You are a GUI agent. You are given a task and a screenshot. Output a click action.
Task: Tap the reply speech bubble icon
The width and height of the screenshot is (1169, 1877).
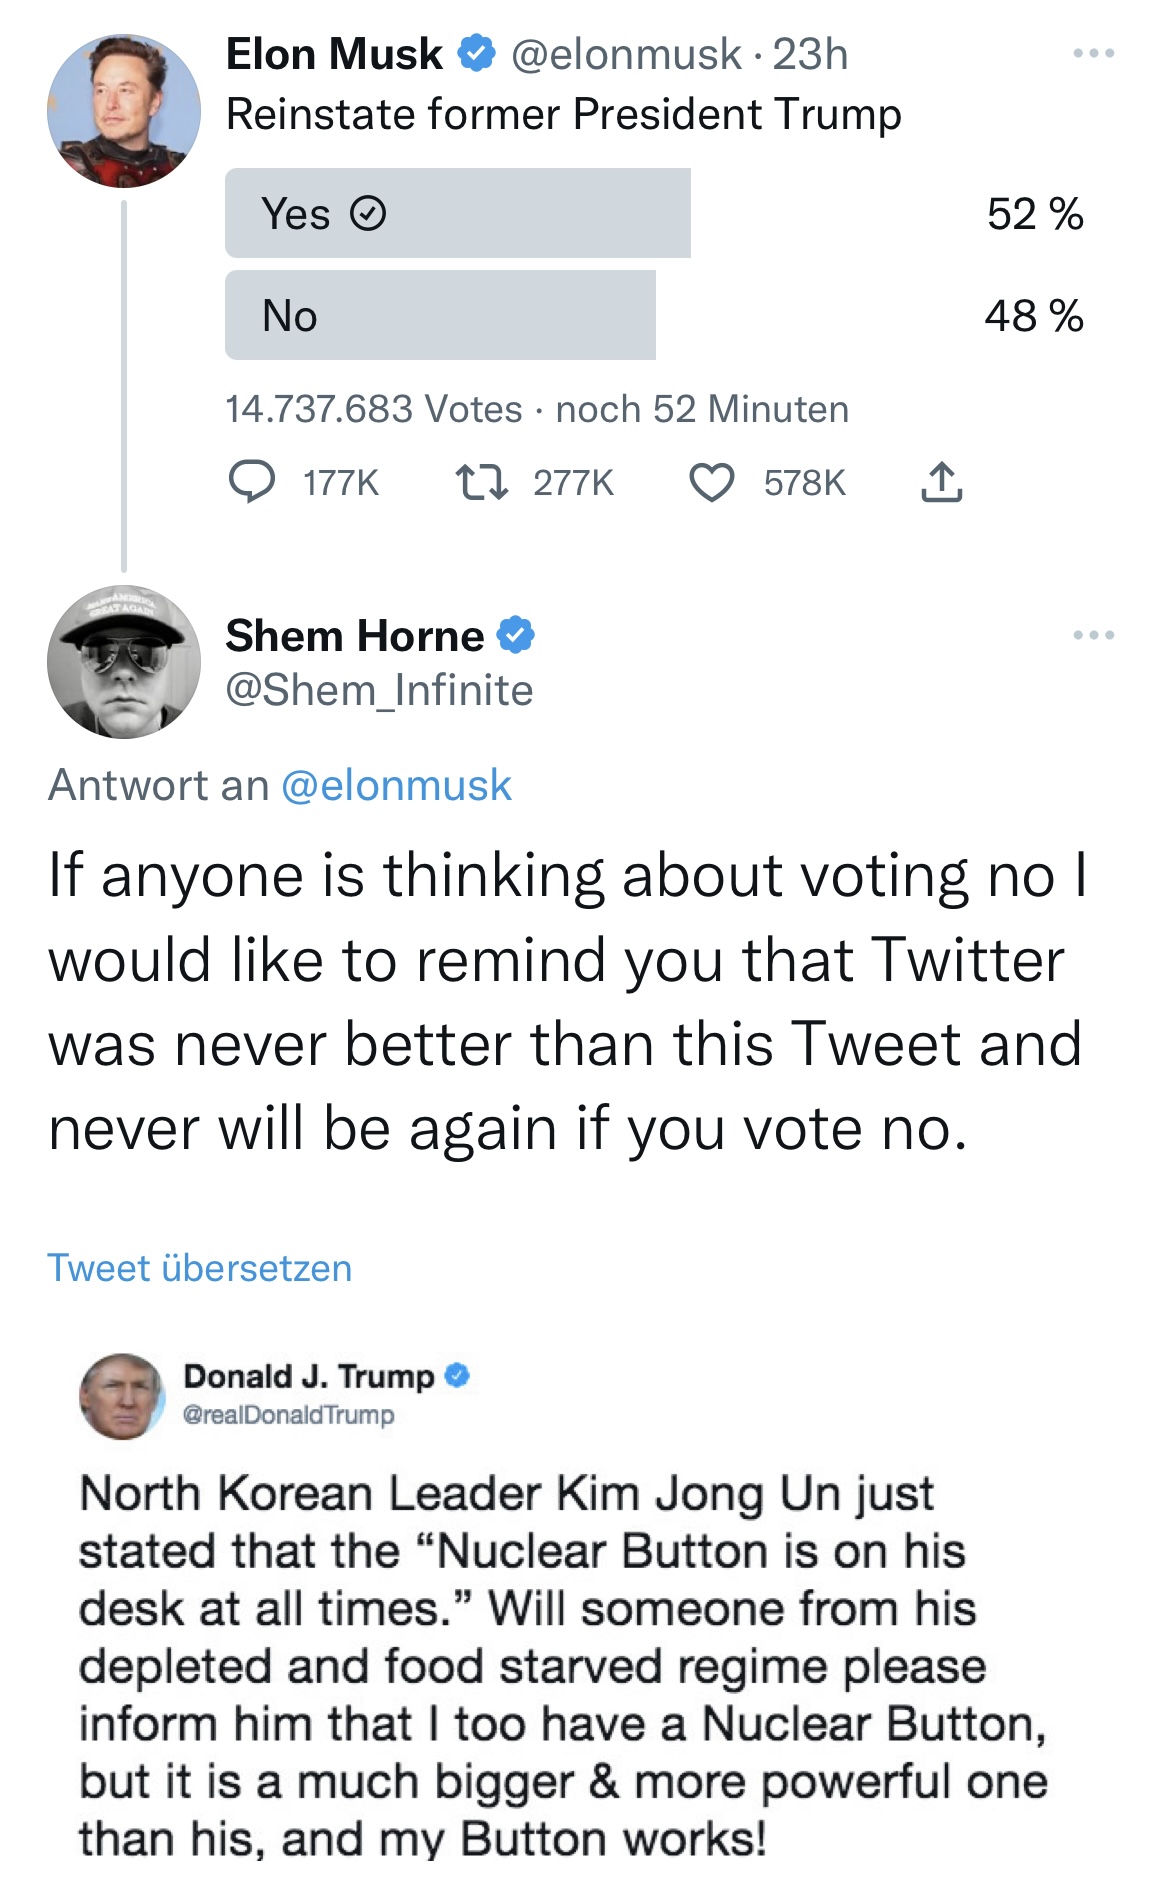point(252,482)
